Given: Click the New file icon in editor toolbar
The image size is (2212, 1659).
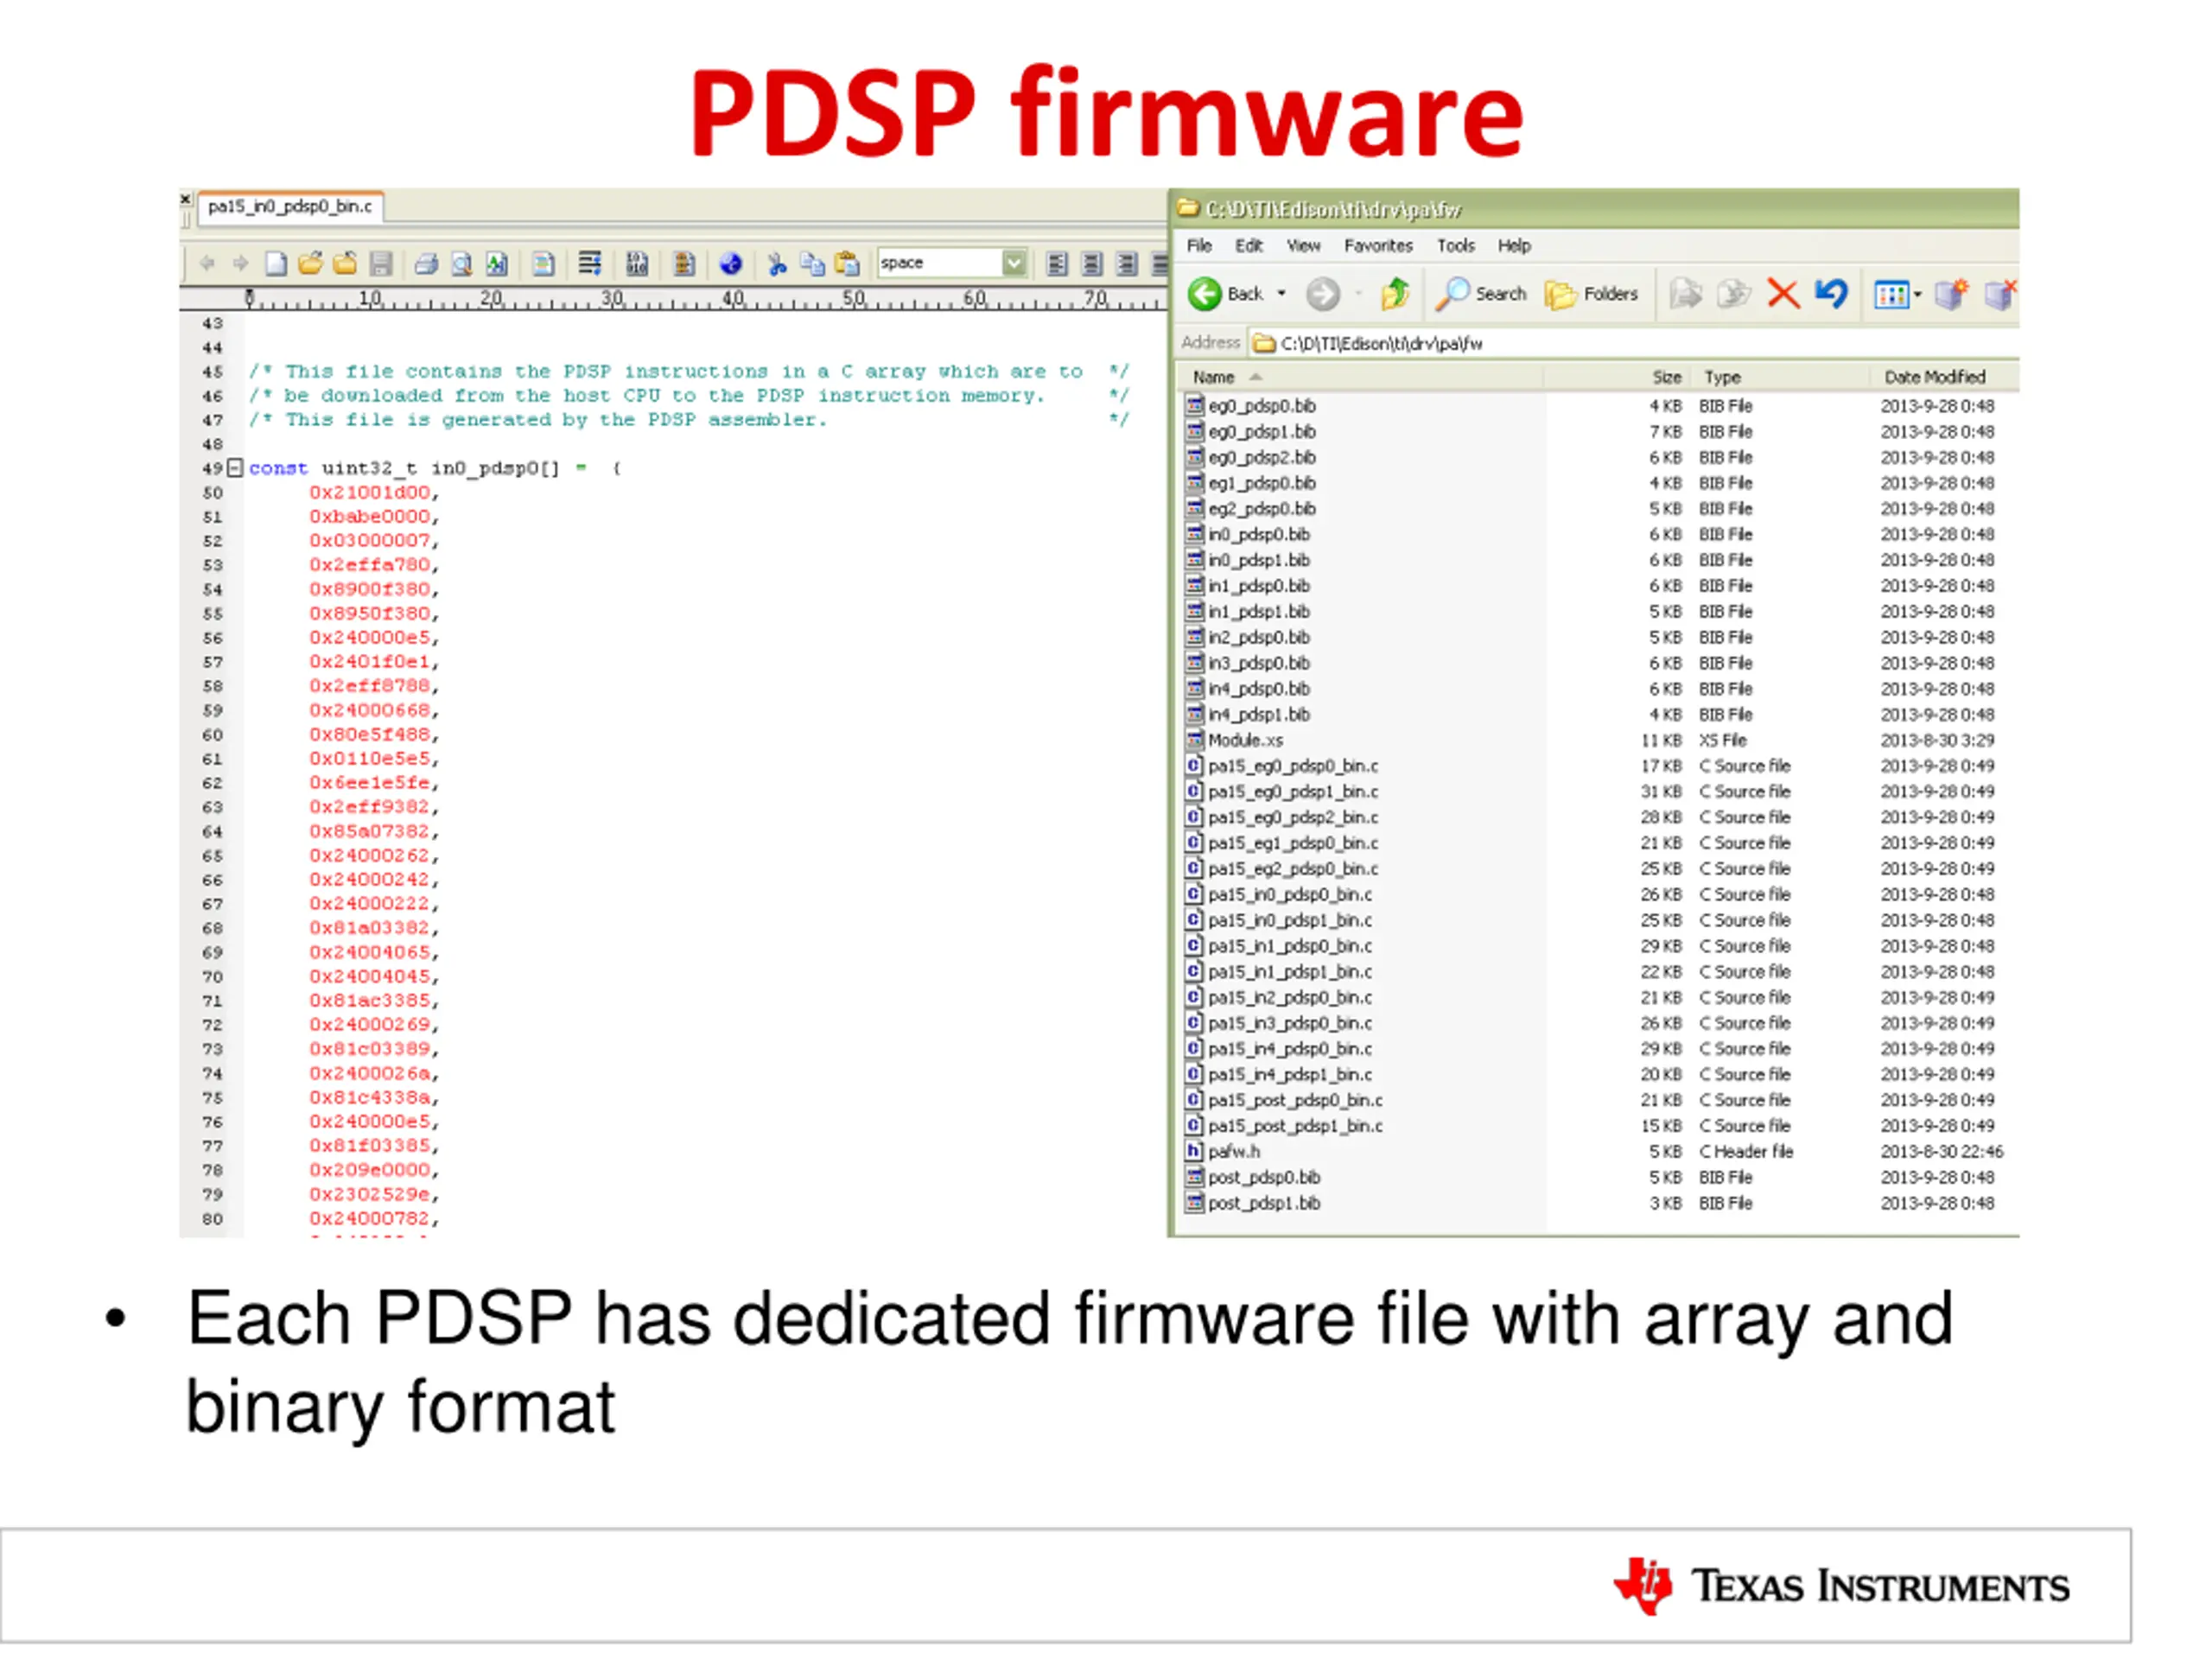Looking at the screenshot, I should 276,264.
